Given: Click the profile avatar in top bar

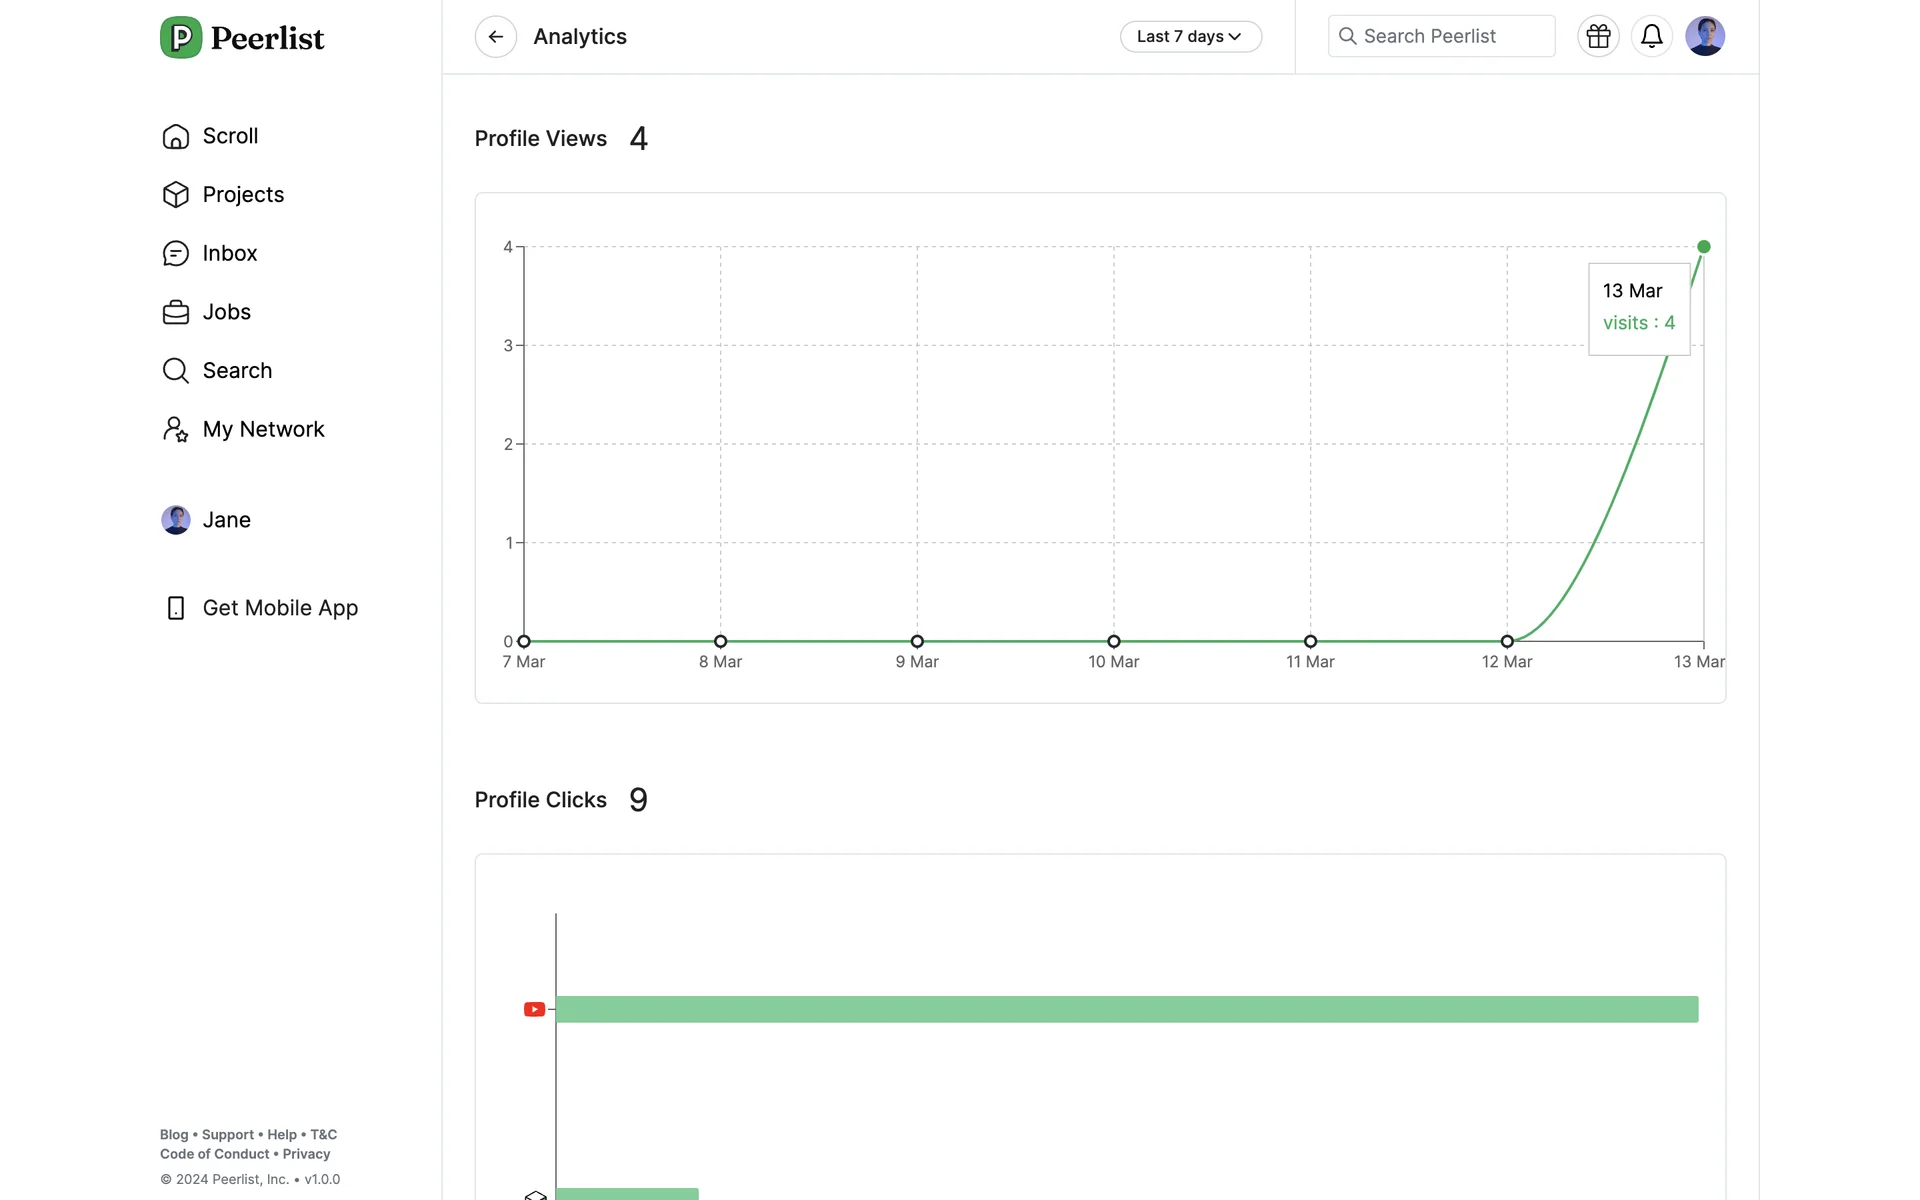Looking at the screenshot, I should pyautogui.click(x=1704, y=37).
